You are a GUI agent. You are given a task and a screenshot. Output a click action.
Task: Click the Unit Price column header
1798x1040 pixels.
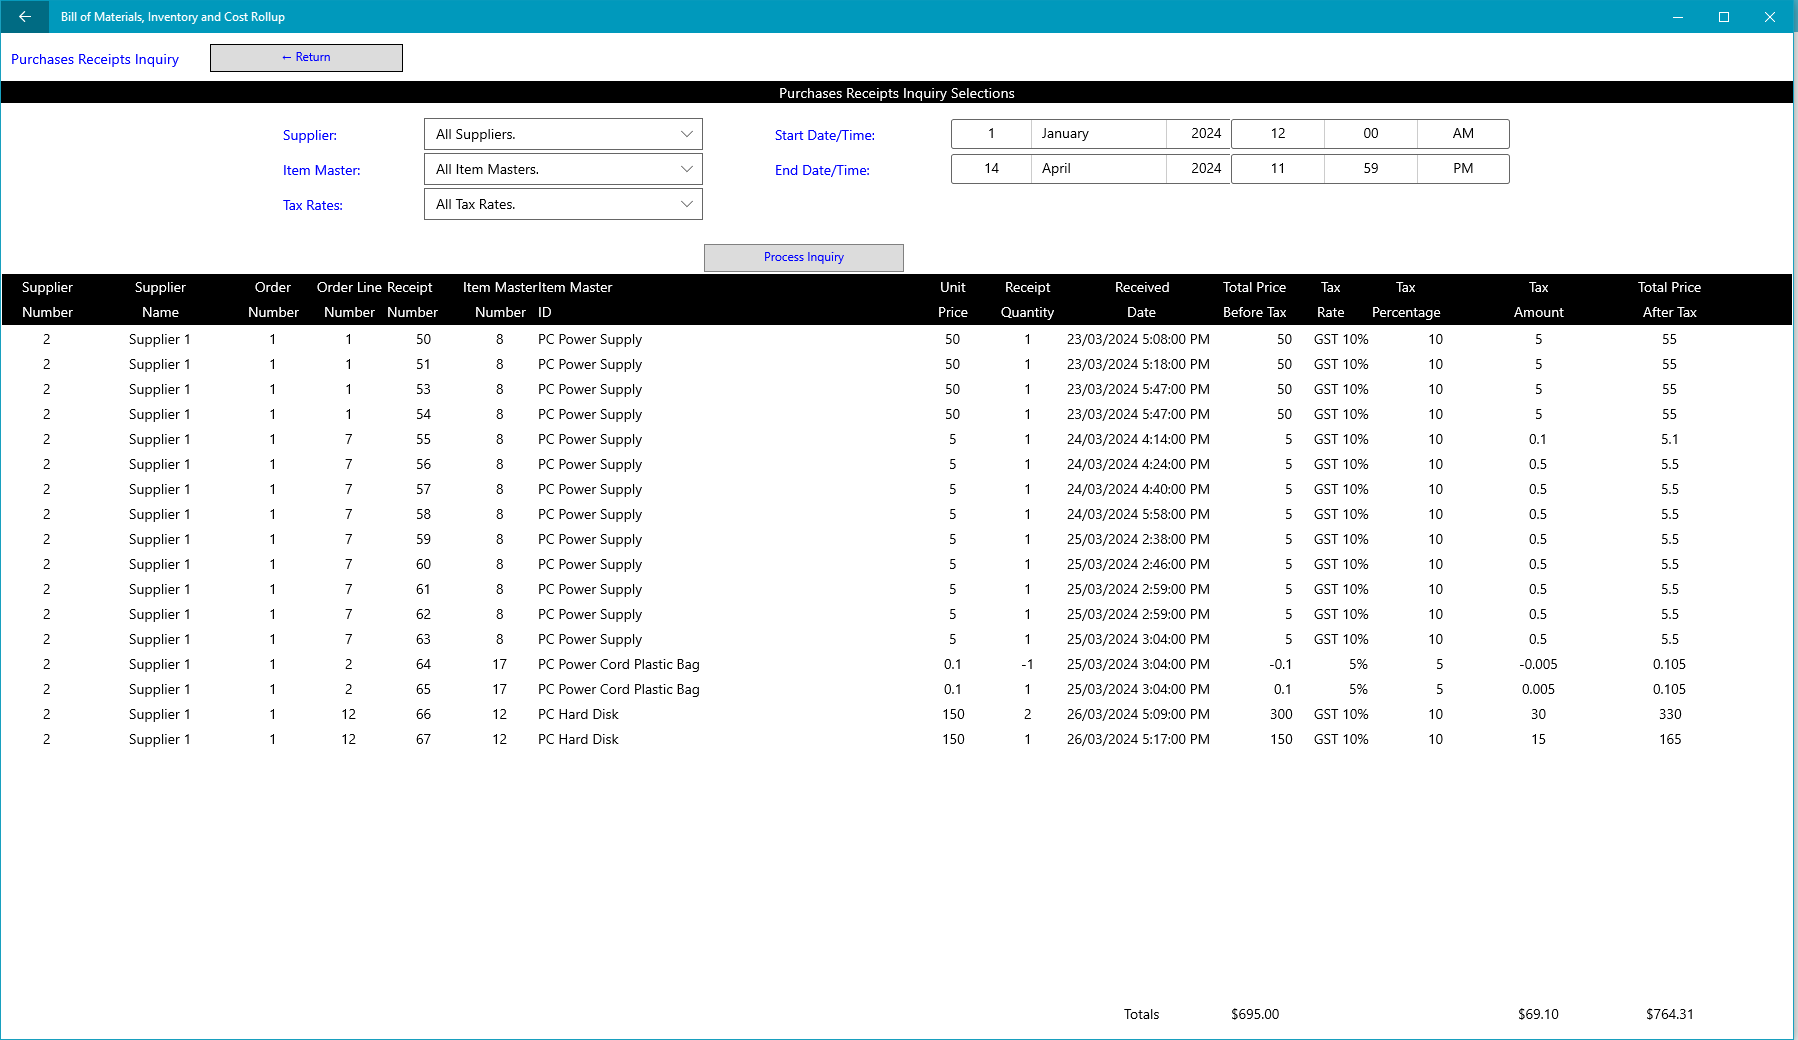[x=953, y=299]
